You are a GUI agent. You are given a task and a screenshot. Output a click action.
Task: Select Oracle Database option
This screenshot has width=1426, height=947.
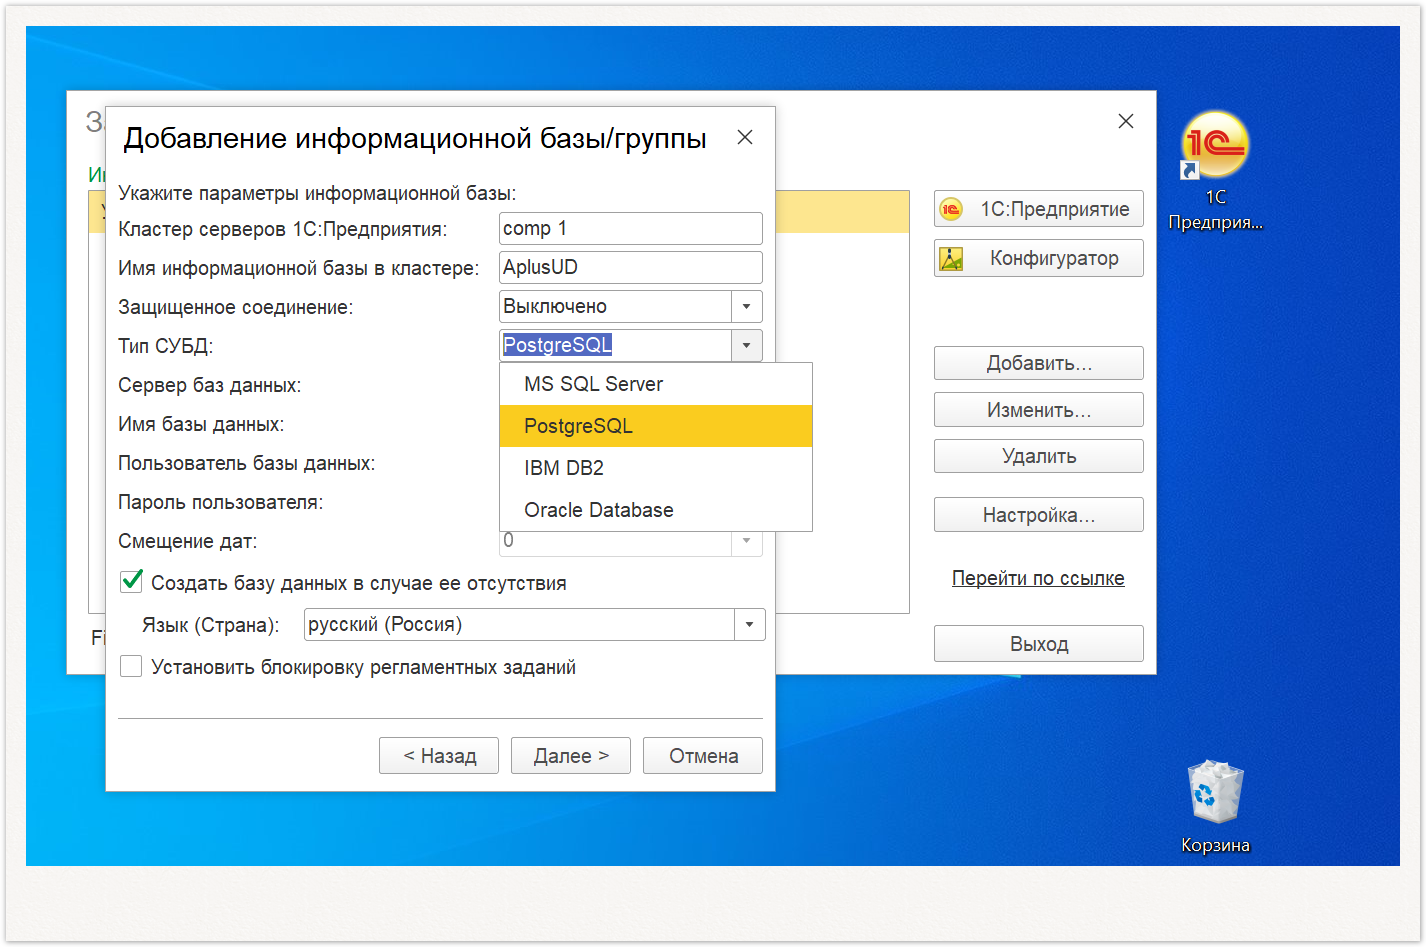tap(656, 510)
